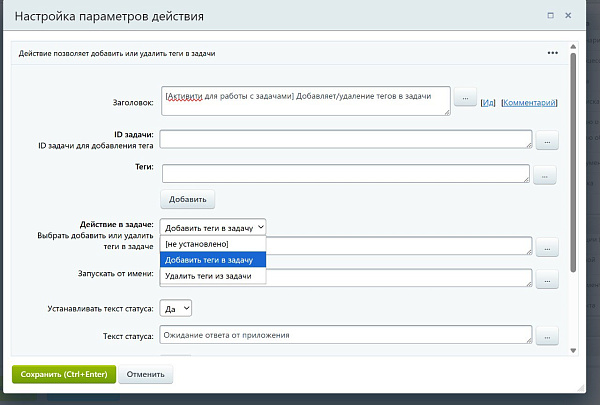Open the Устанавливать текст статуса dropdown
The height and width of the screenshot is (405, 600).
177,309
